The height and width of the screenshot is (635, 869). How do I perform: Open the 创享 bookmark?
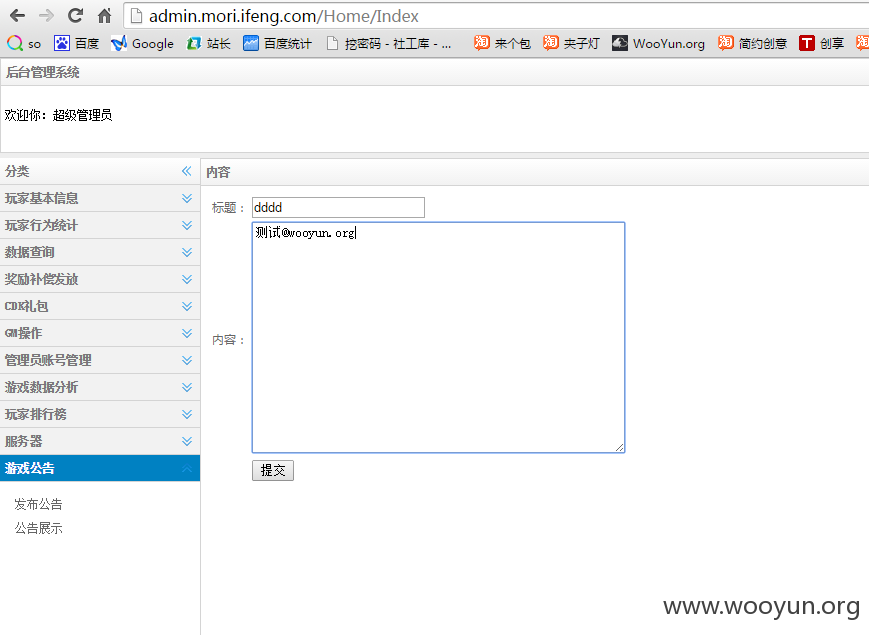(x=821, y=43)
